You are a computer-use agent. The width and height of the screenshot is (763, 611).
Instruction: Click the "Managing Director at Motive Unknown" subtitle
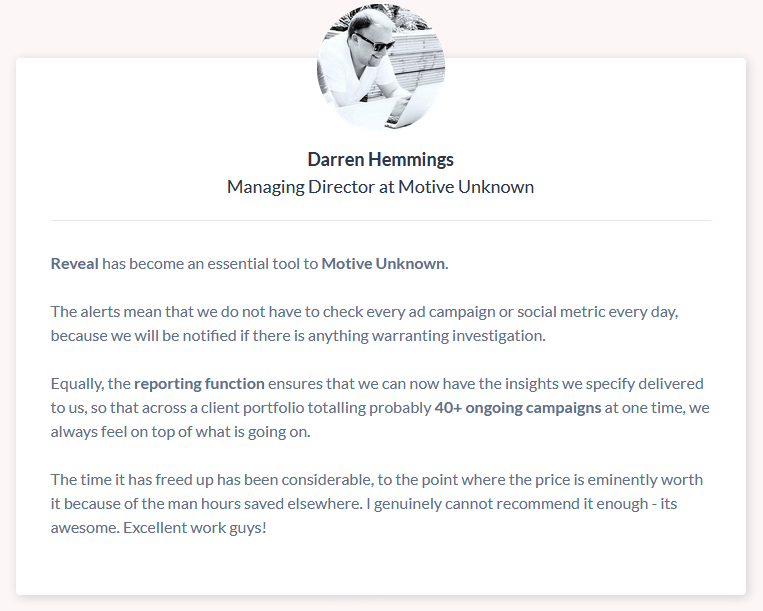coord(380,187)
